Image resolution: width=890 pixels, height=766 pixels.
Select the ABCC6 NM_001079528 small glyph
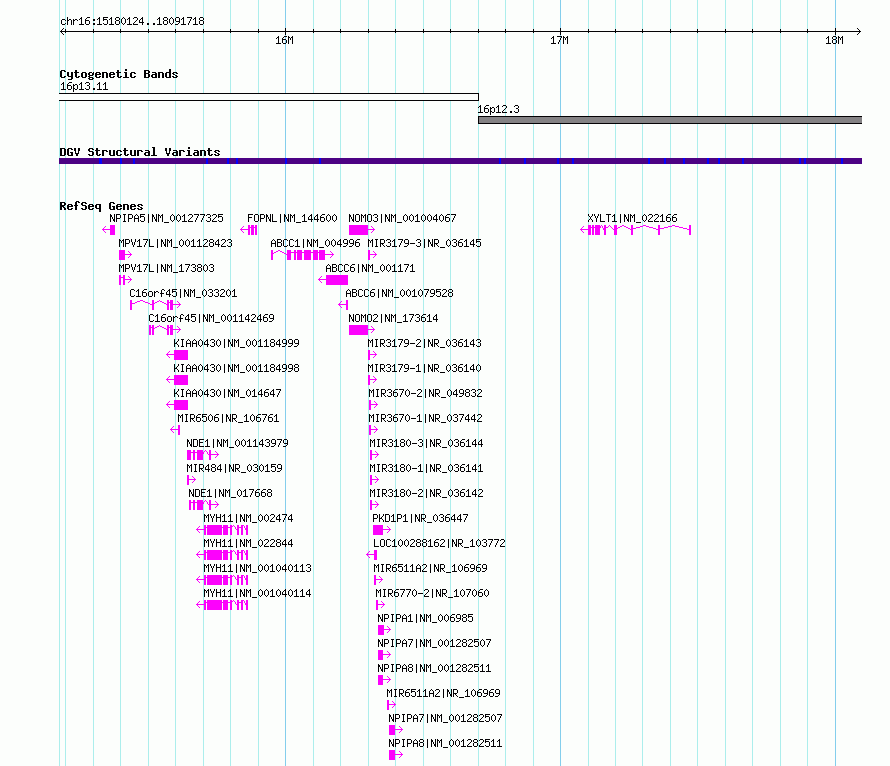343,305
